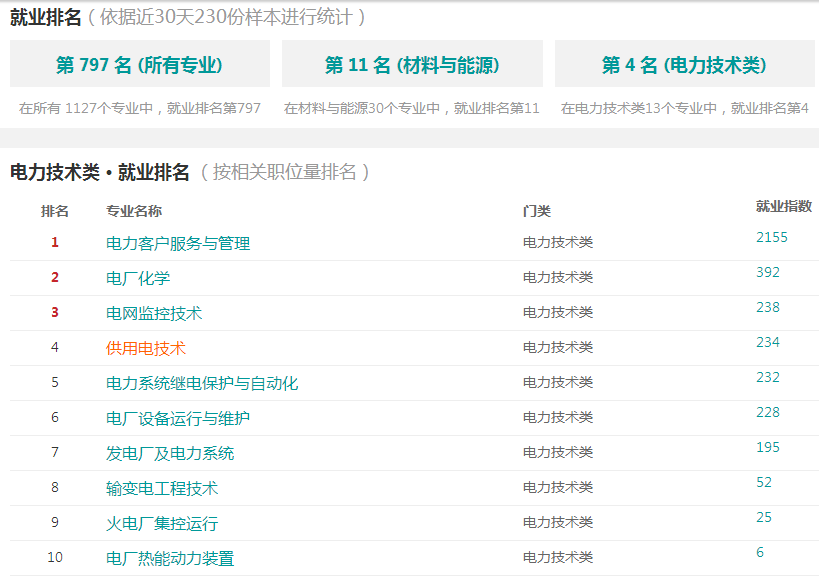Image resolution: width=819 pixels, height=579 pixels.
Task: Click rank number 3 in red
Action: (55, 312)
